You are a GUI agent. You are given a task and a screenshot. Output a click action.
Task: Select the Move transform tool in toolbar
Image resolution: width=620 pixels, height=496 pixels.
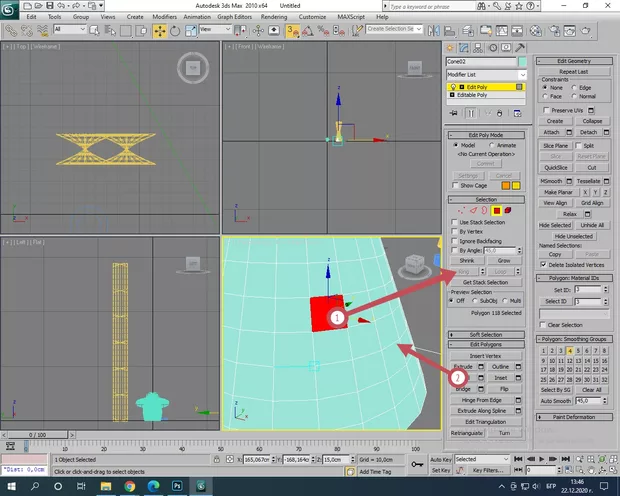pyautogui.click(x=160, y=30)
